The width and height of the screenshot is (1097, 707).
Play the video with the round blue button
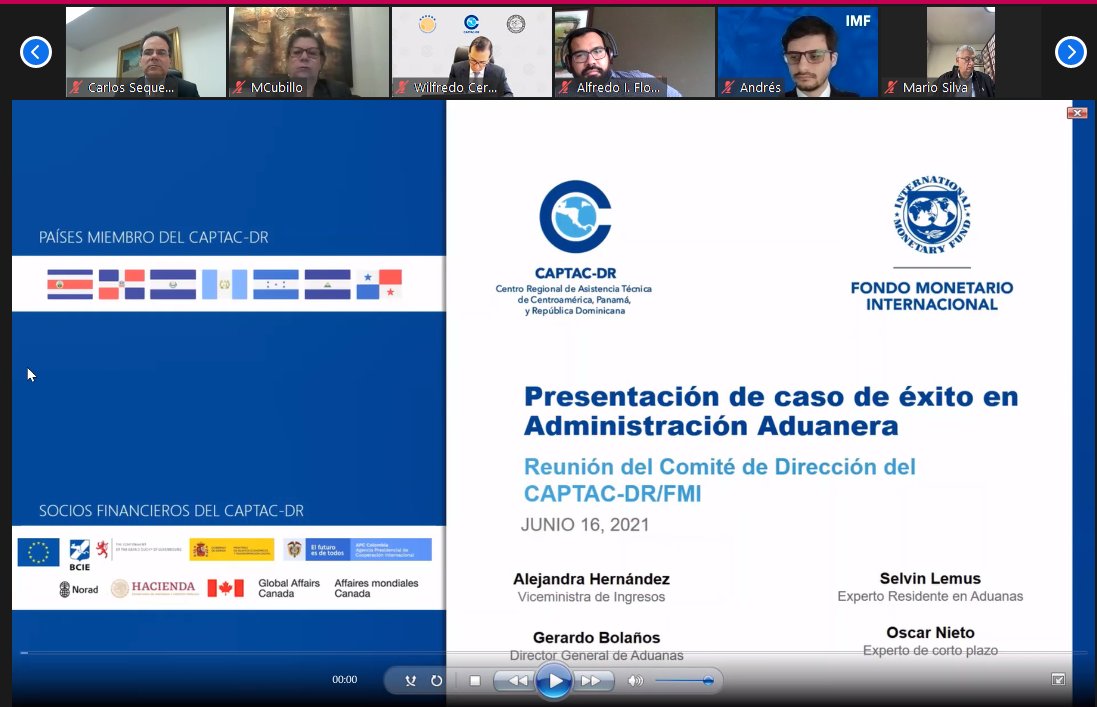(554, 680)
